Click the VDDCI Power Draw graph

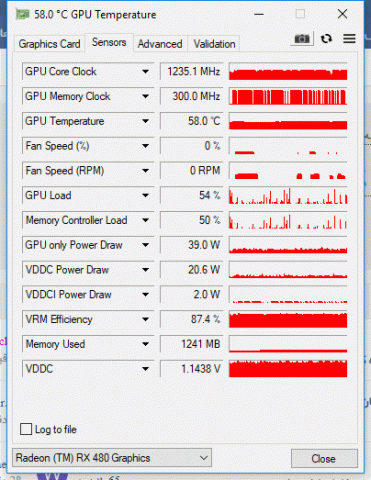coord(288,294)
